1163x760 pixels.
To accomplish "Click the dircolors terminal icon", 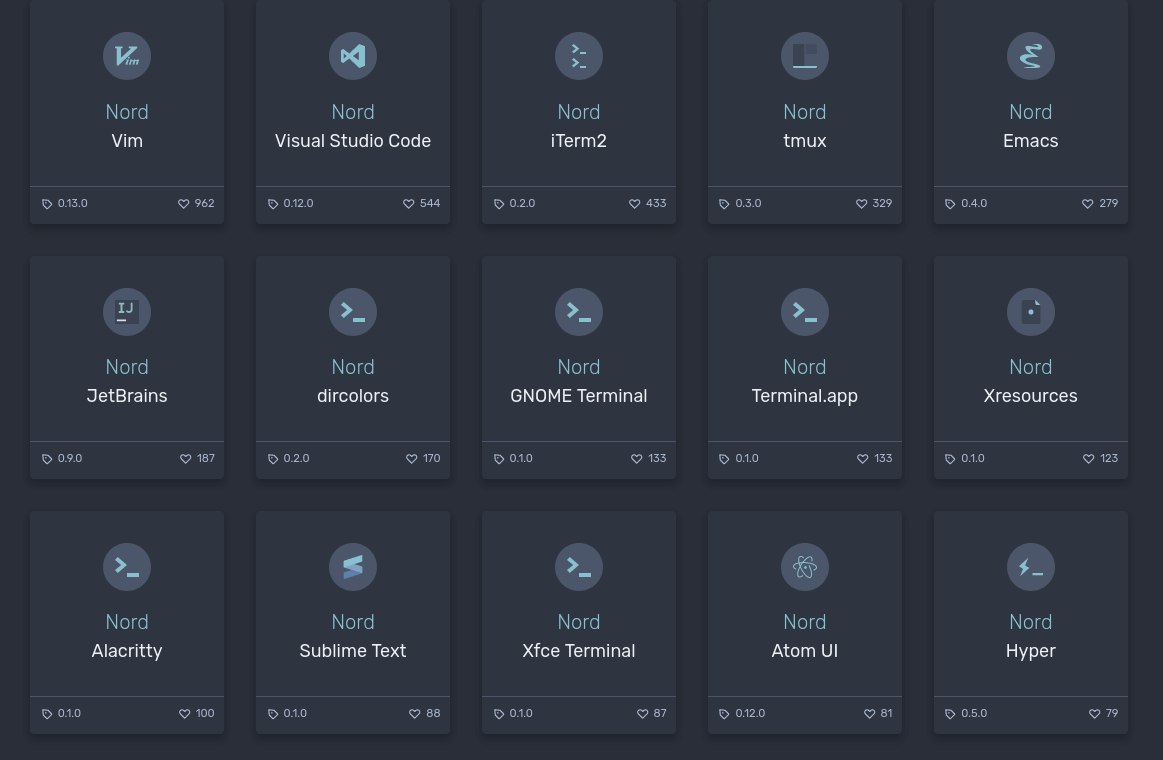I will (353, 311).
